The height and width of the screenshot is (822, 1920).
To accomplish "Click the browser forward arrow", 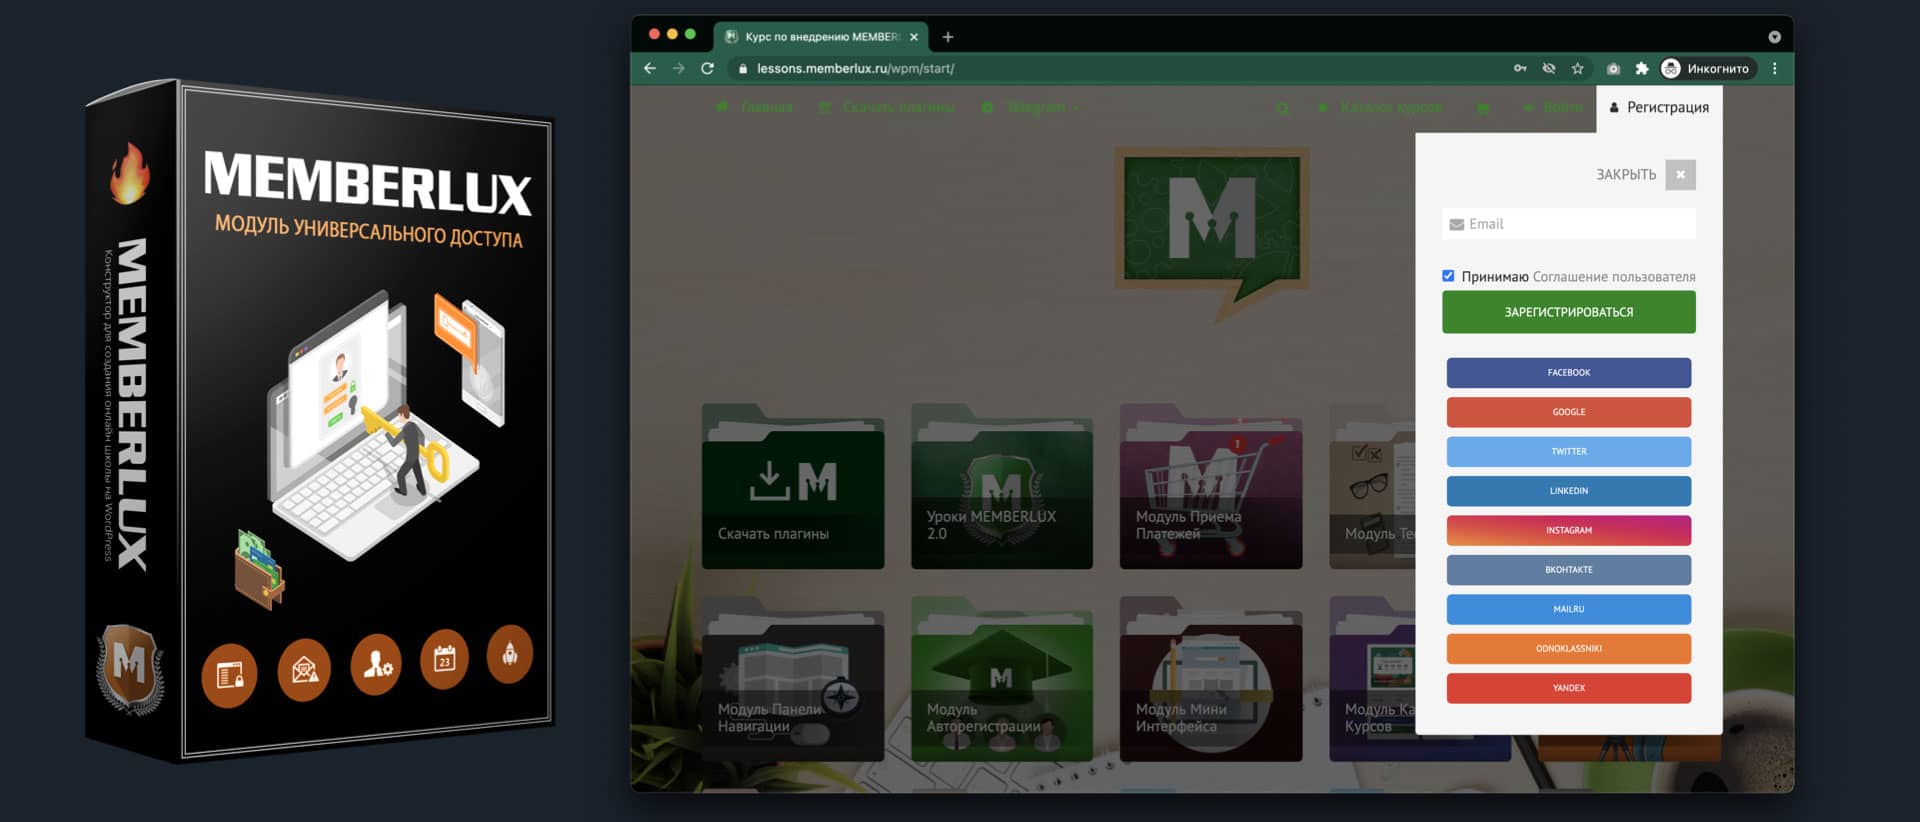I will point(679,68).
